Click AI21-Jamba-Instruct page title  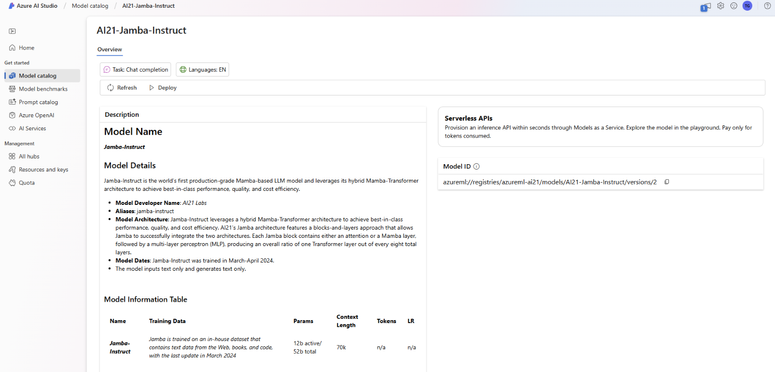(x=141, y=30)
